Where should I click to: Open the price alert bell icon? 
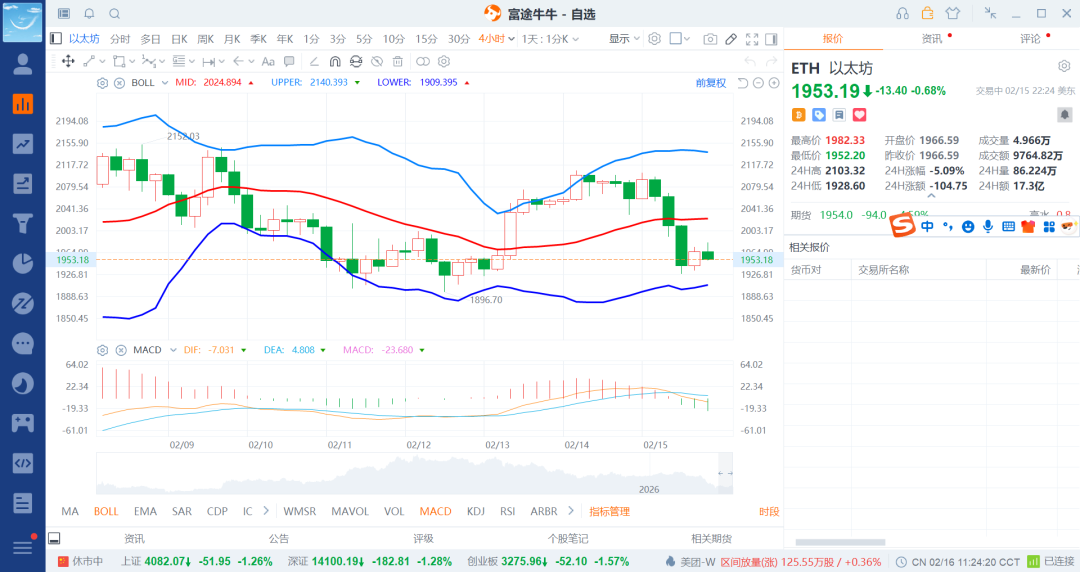1064,116
